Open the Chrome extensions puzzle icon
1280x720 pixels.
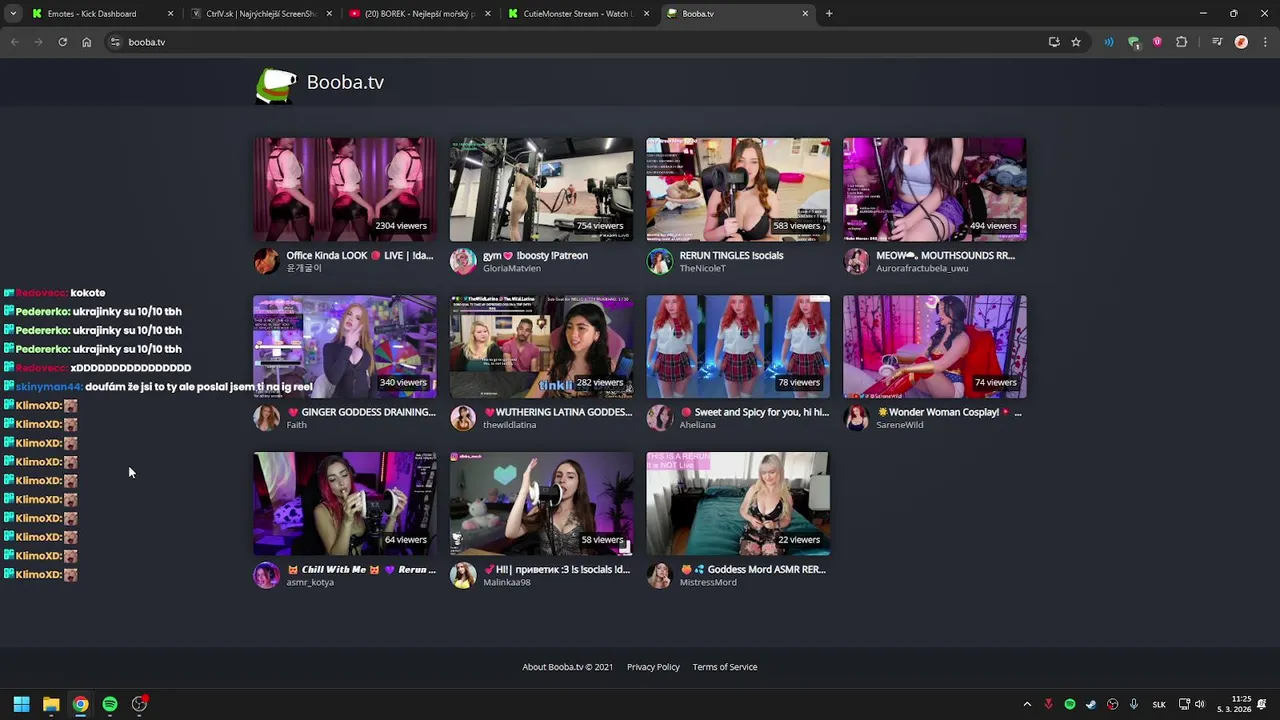1182,42
